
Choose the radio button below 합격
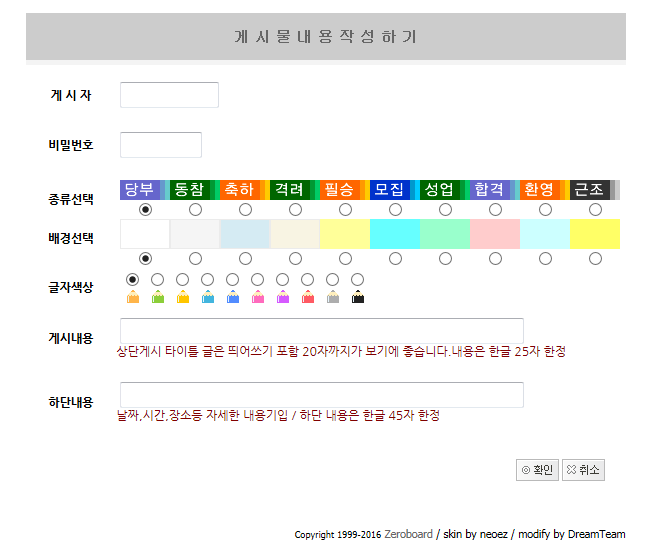pyautogui.click(x=495, y=209)
